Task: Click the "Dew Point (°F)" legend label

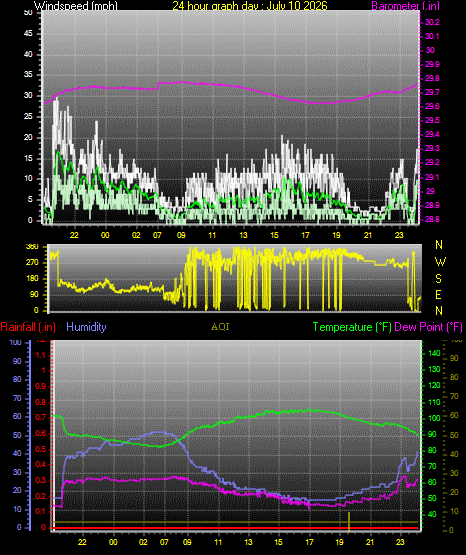Action: [x=428, y=327]
